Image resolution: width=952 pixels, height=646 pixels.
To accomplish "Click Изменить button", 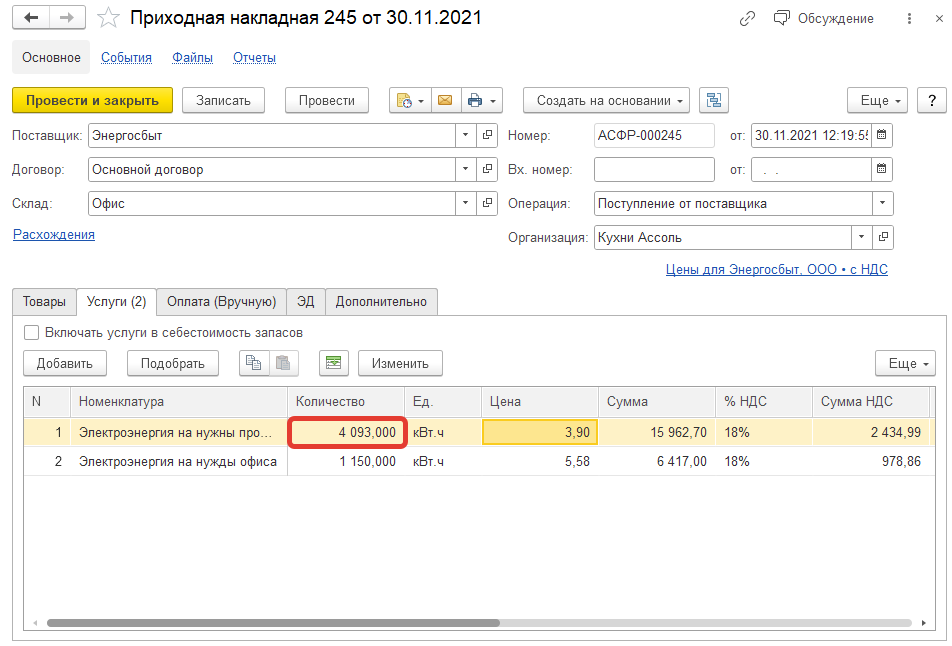I will click(x=400, y=363).
